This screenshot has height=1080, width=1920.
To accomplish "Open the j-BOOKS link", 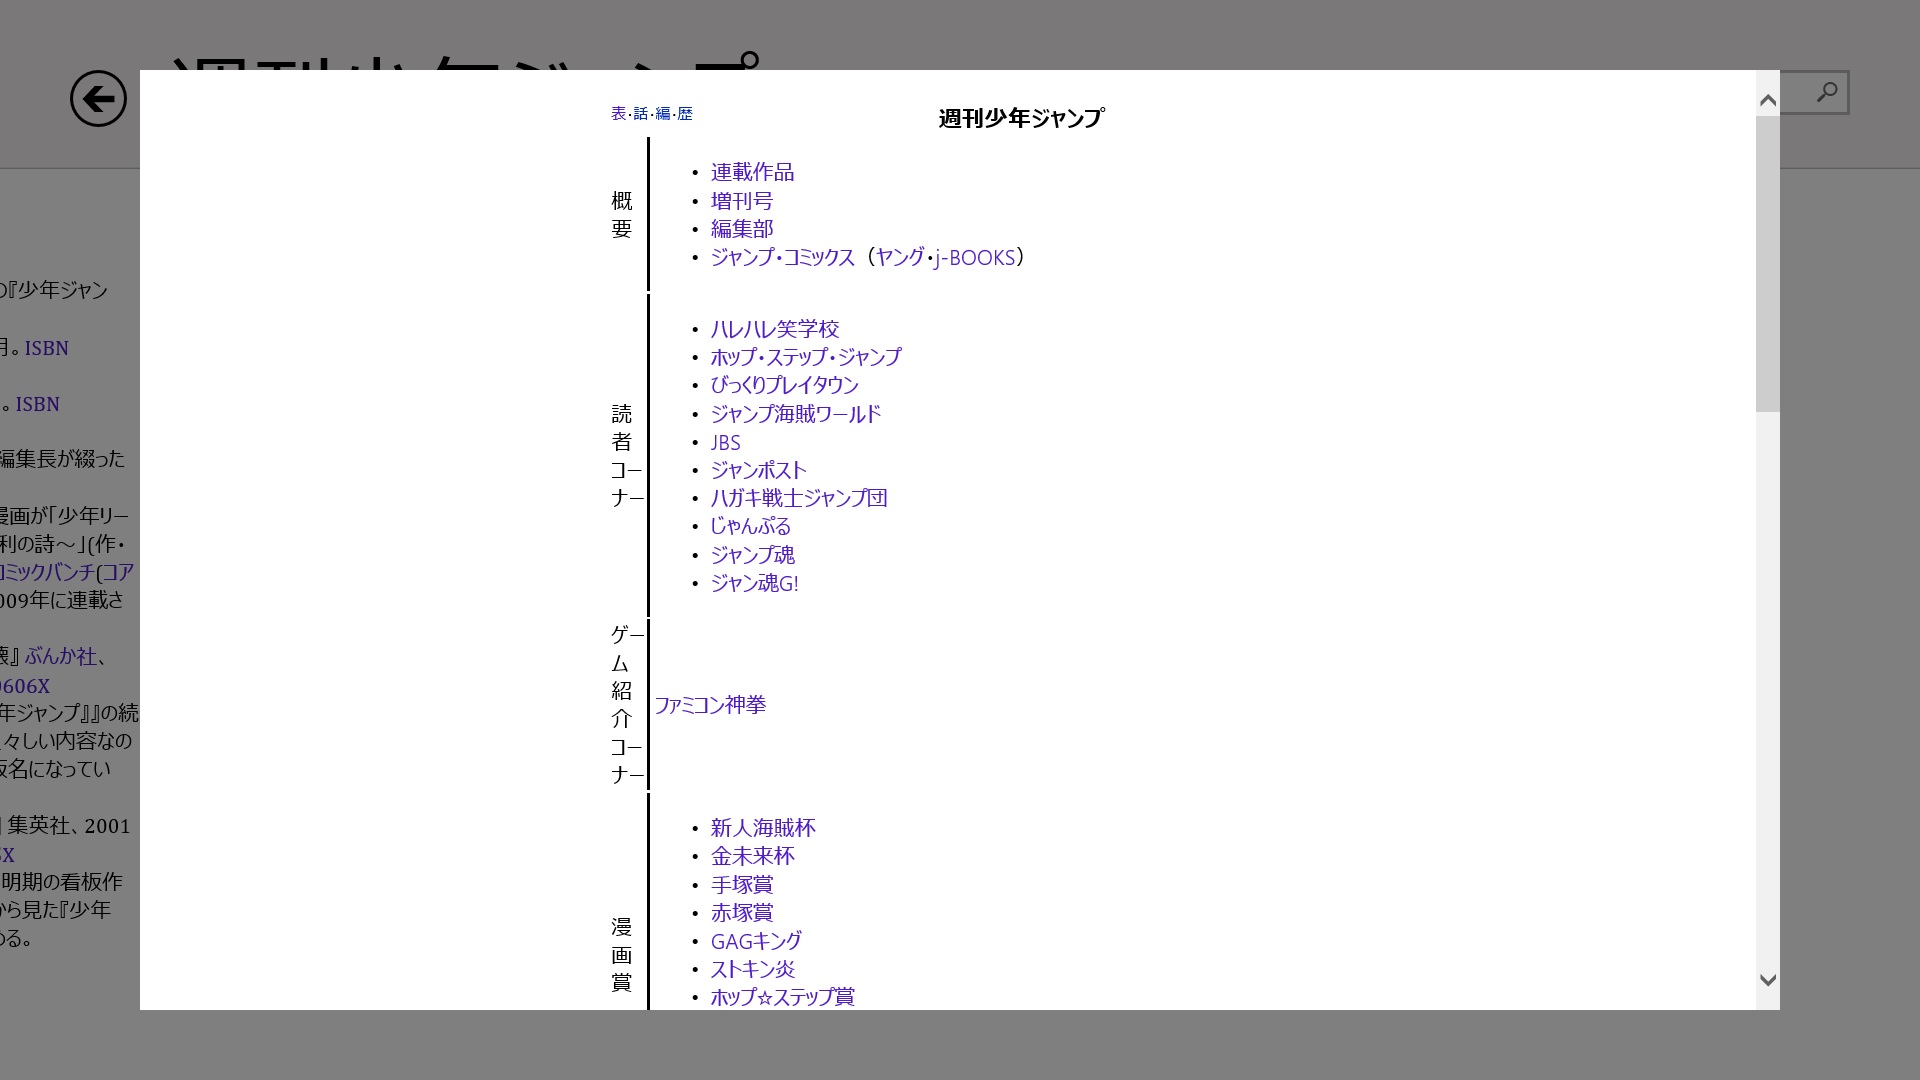I will (975, 258).
